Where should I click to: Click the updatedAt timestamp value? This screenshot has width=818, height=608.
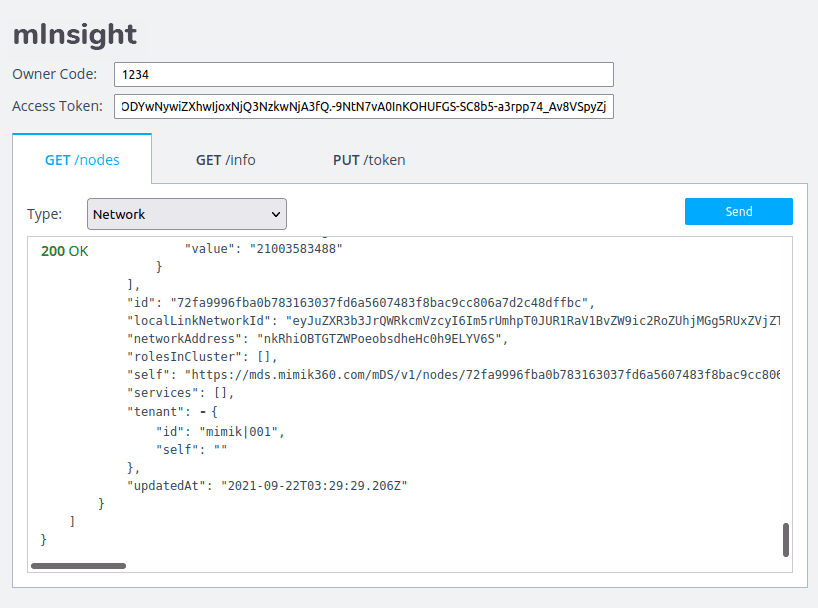pyautogui.click(x=314, y=486)
